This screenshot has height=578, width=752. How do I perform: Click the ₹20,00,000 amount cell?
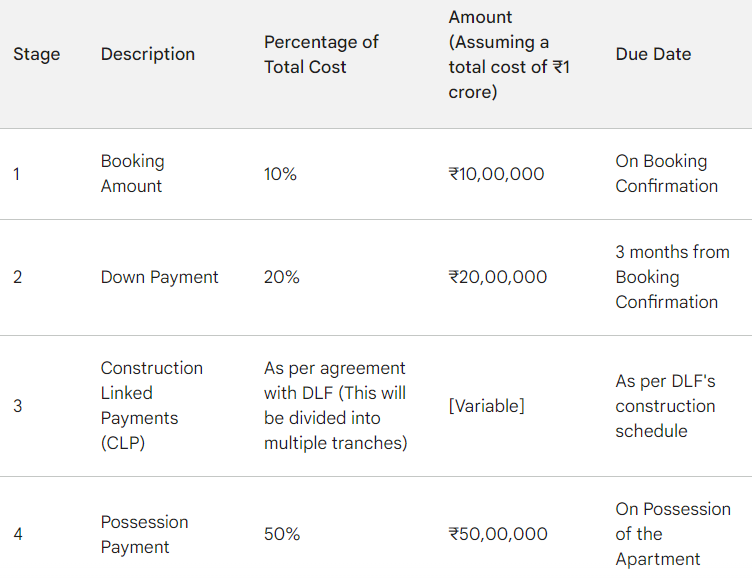pyautogui.click(x=498, y=277)
